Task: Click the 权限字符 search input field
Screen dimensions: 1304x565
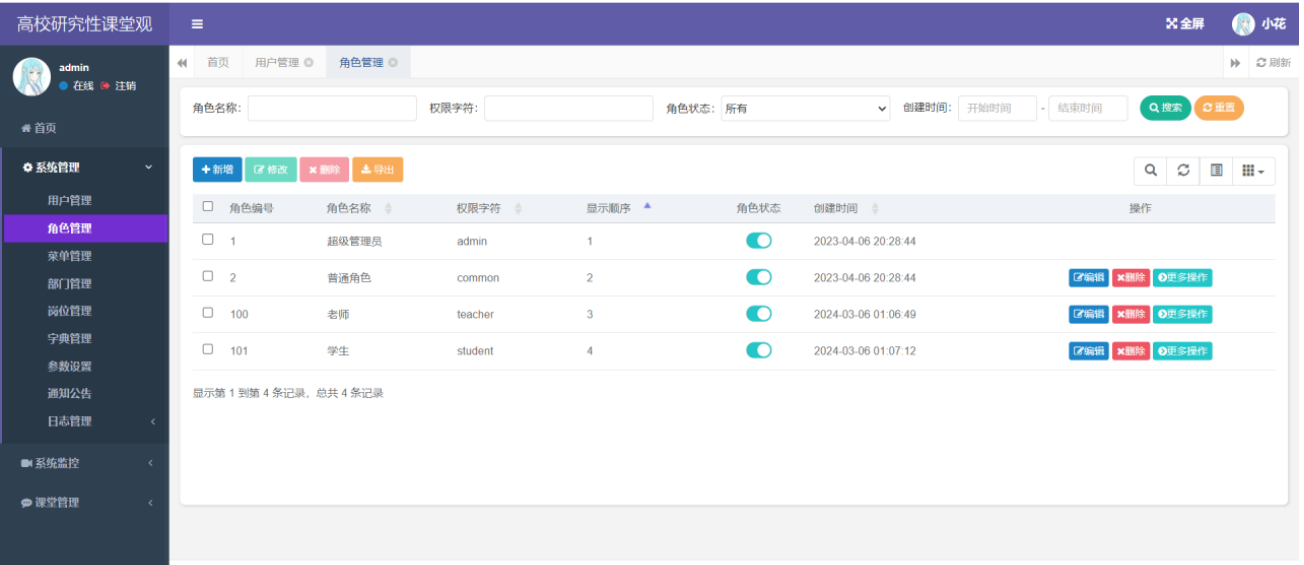Action: click(x=568, y=108)
